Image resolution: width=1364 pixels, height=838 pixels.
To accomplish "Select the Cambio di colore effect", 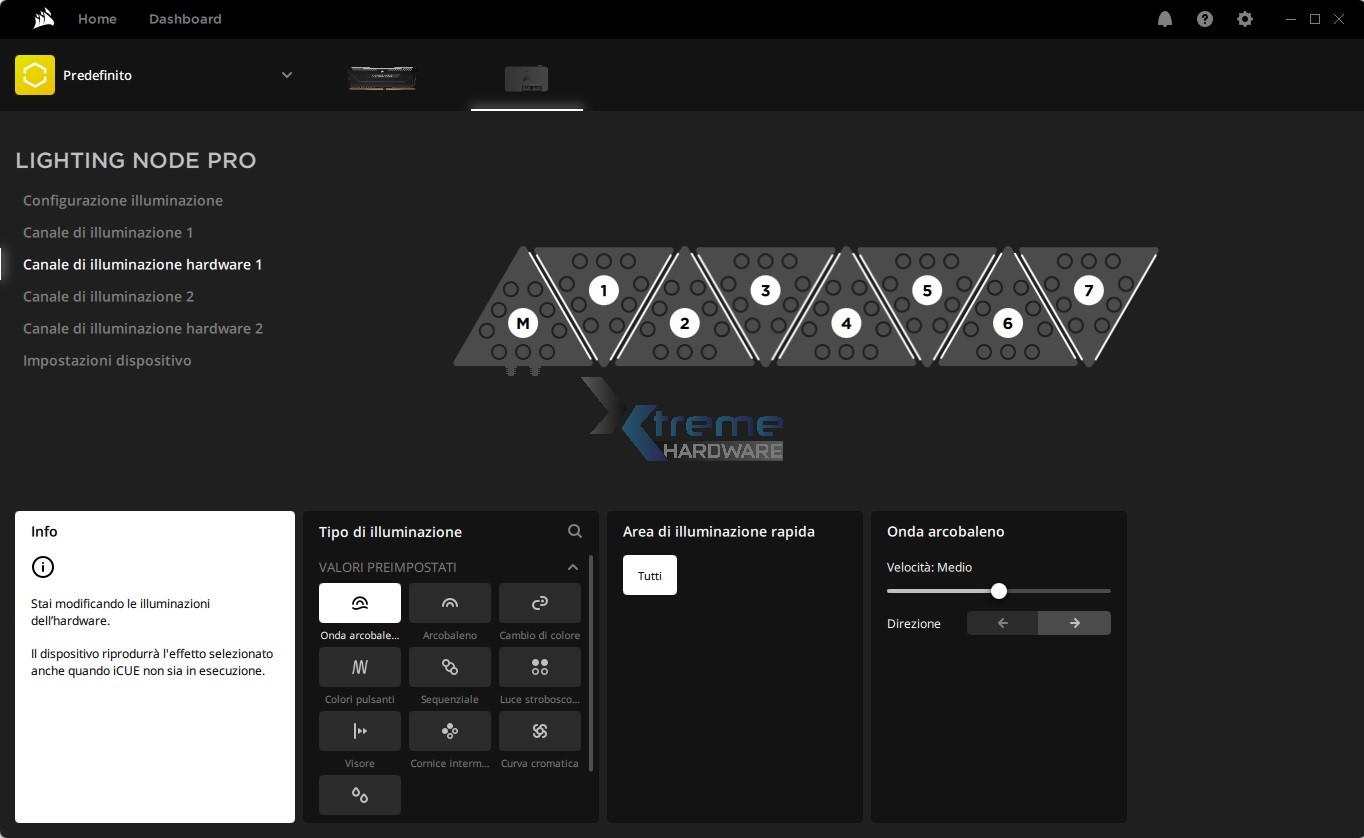I will 539,603.
